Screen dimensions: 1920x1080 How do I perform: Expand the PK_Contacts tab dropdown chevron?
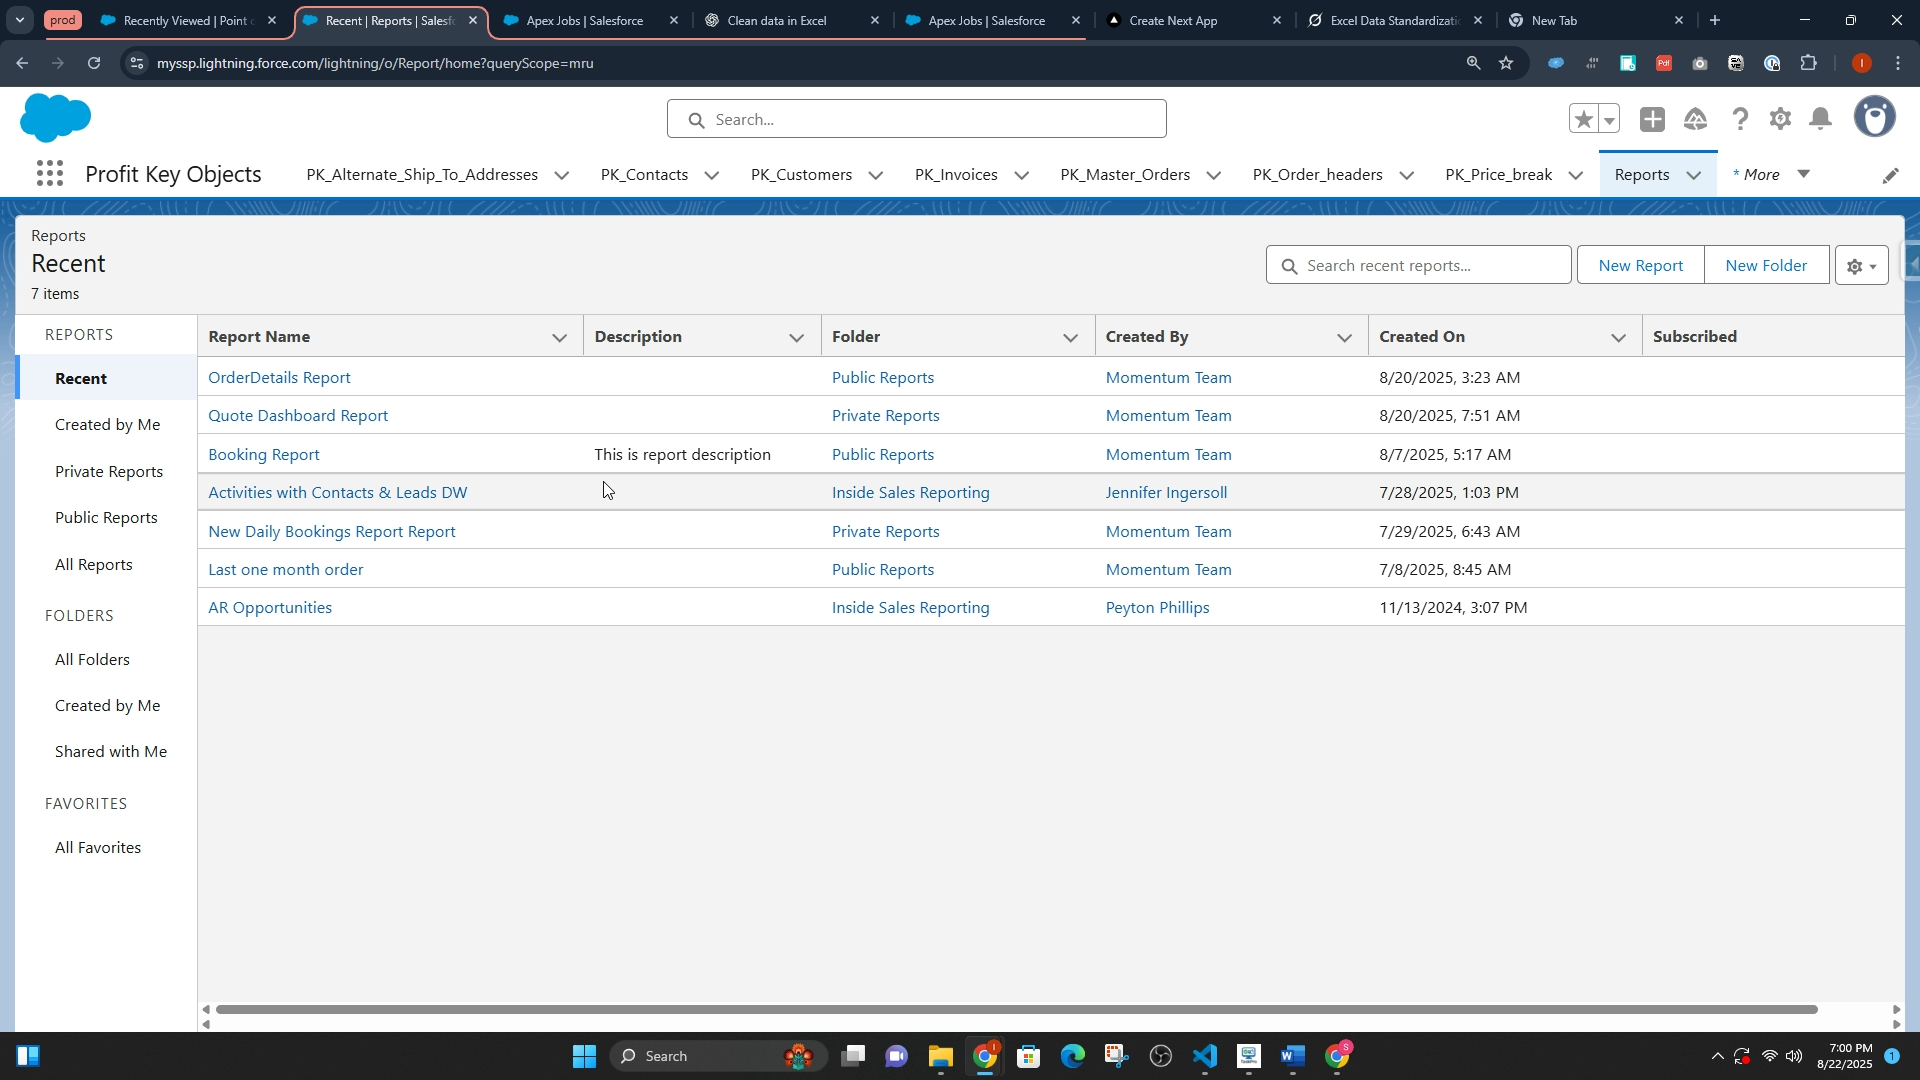pos(712,175)
